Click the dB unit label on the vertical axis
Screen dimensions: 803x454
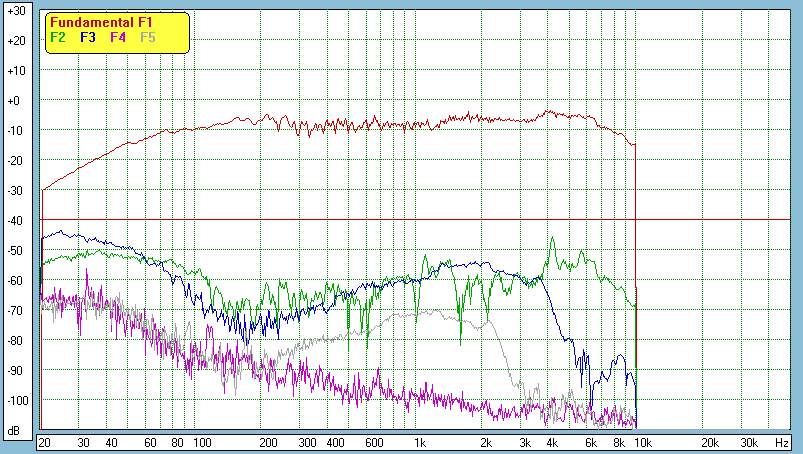[x=14, y=431]
